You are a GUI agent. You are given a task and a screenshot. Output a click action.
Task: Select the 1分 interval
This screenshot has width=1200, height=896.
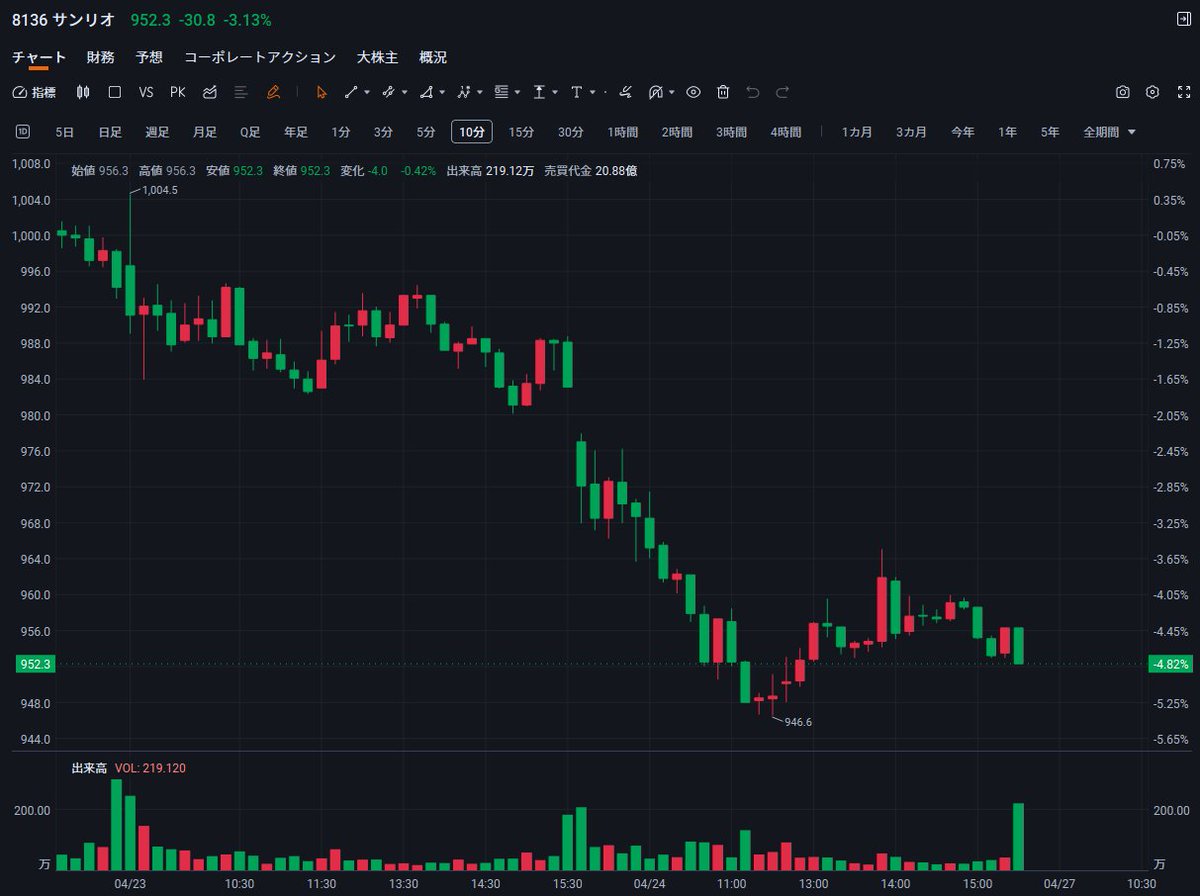coord(341,132)
